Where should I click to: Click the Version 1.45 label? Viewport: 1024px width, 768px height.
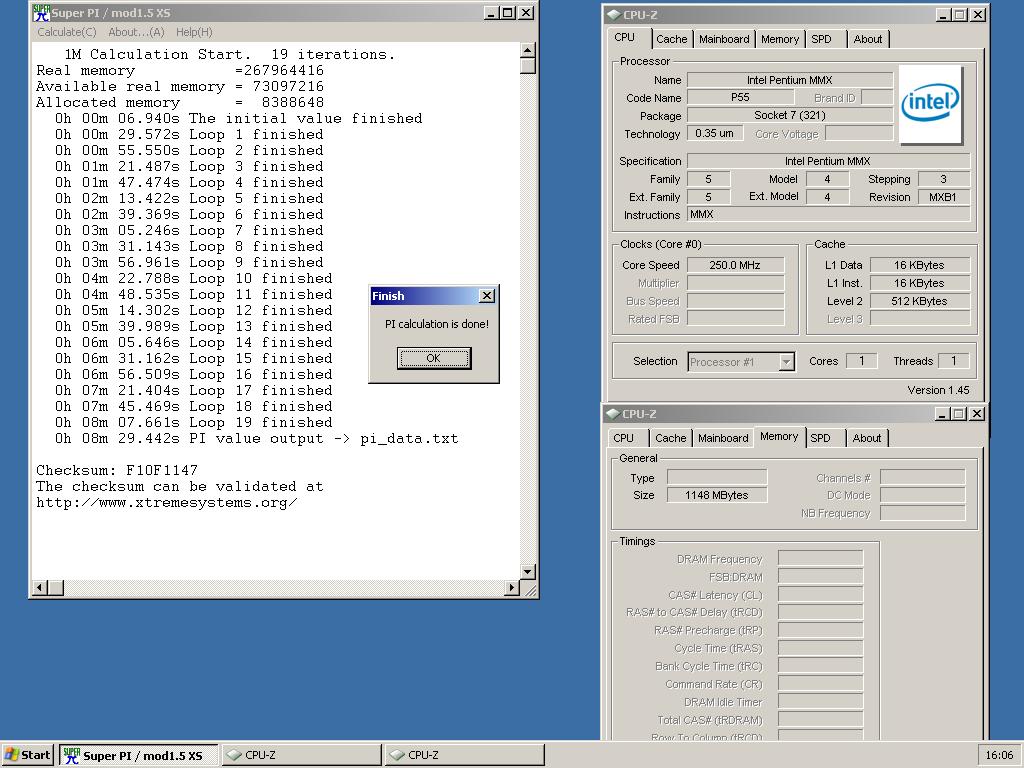tap(938, 390)
